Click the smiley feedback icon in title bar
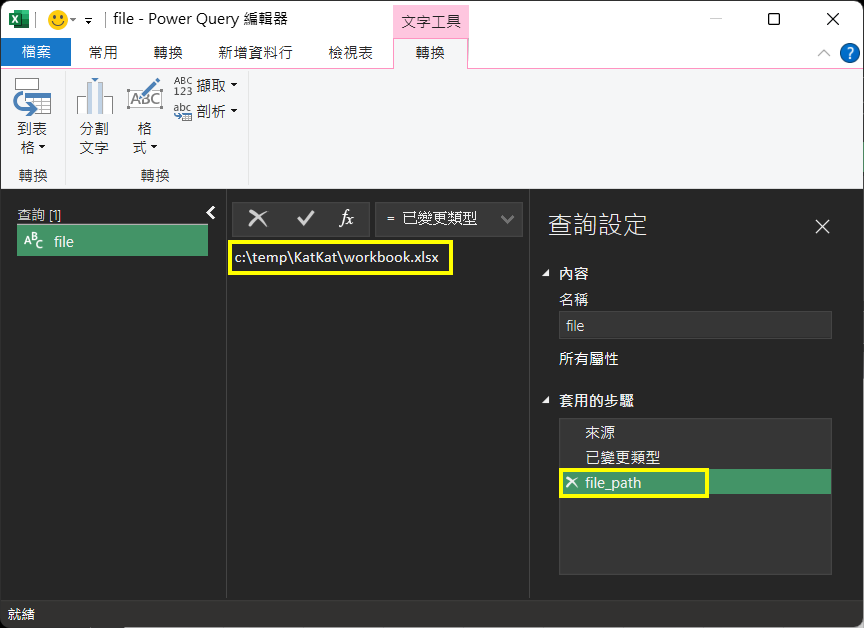Image resolution: width=864 pixels, height=628 pixels. coord(58,19)
